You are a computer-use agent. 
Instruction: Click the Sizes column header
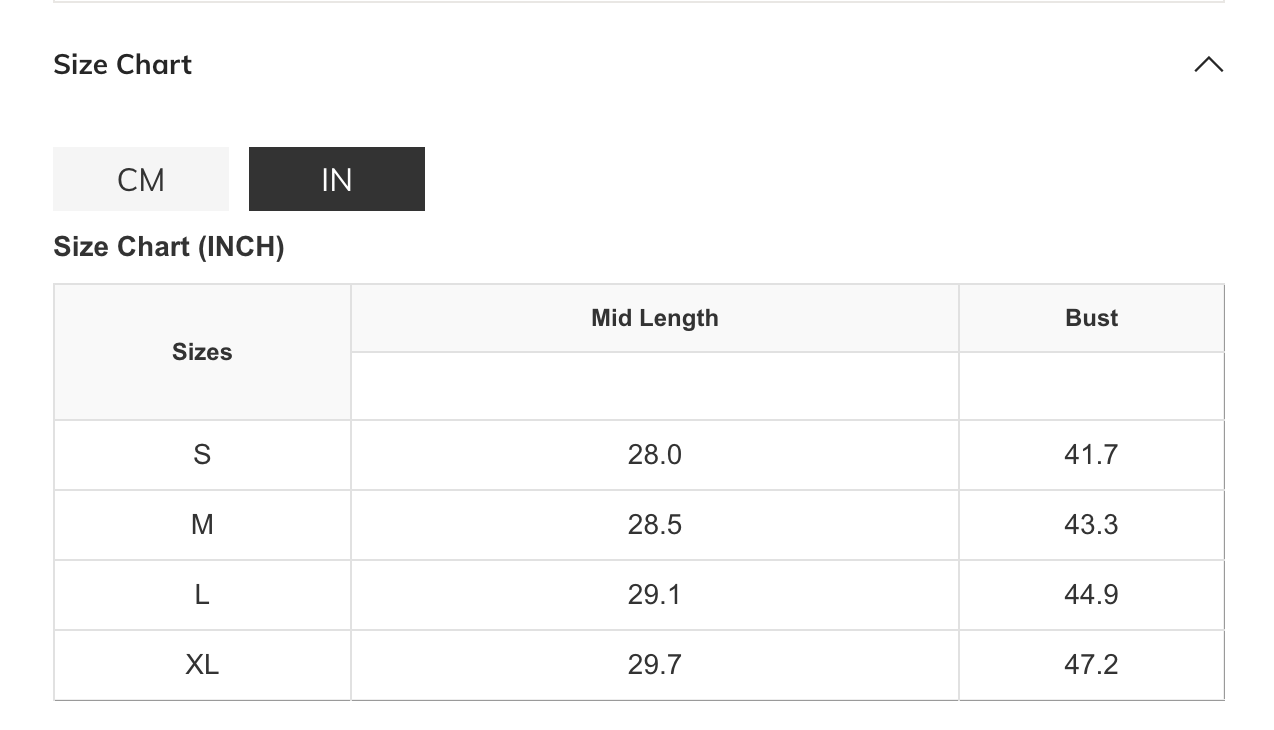202,352
